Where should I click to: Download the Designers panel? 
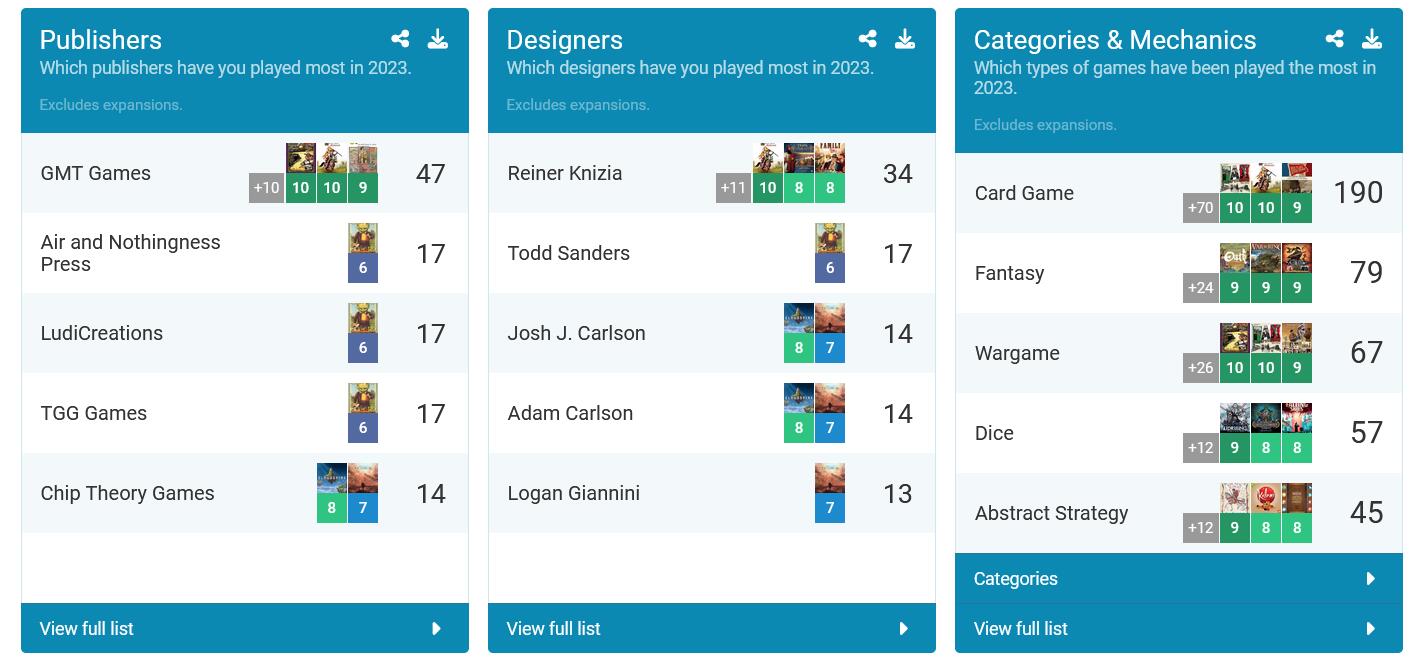pos(904,39)
